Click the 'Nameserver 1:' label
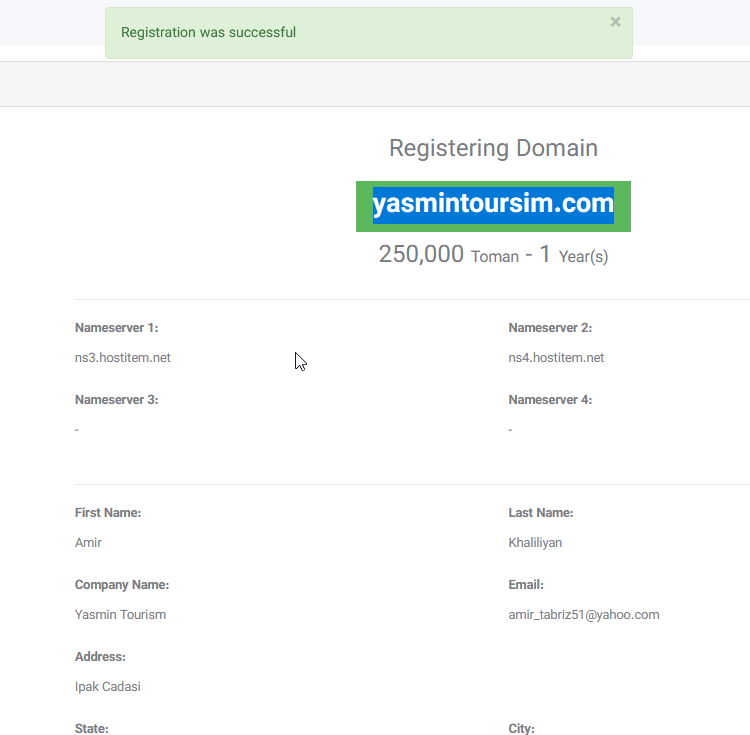Screen dimensions: 750x735 tap(117, 328)
